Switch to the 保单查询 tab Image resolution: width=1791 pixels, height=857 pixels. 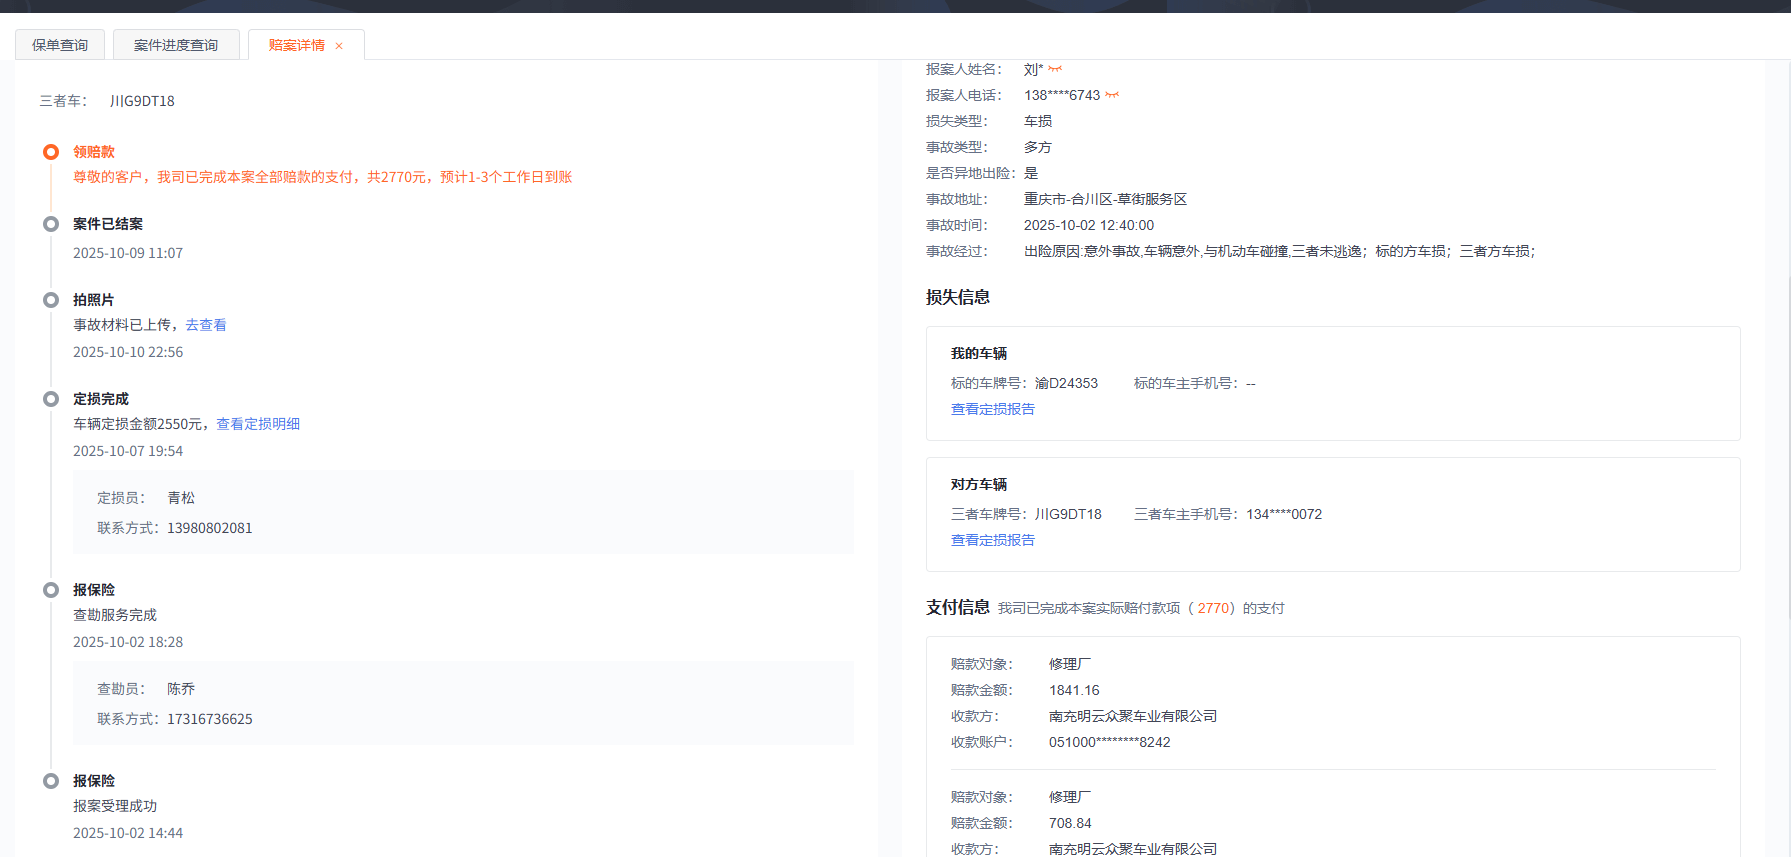(60, 45)
